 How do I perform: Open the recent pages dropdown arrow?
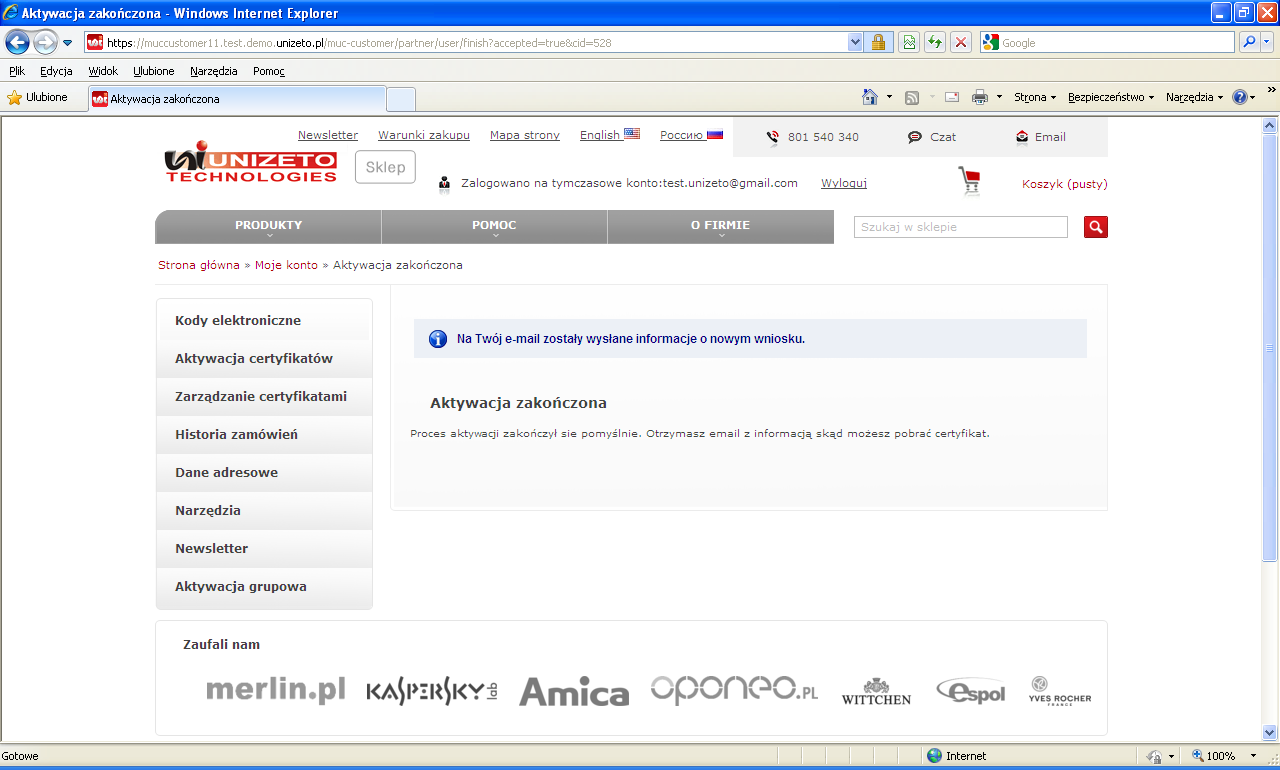pos(68,43)
